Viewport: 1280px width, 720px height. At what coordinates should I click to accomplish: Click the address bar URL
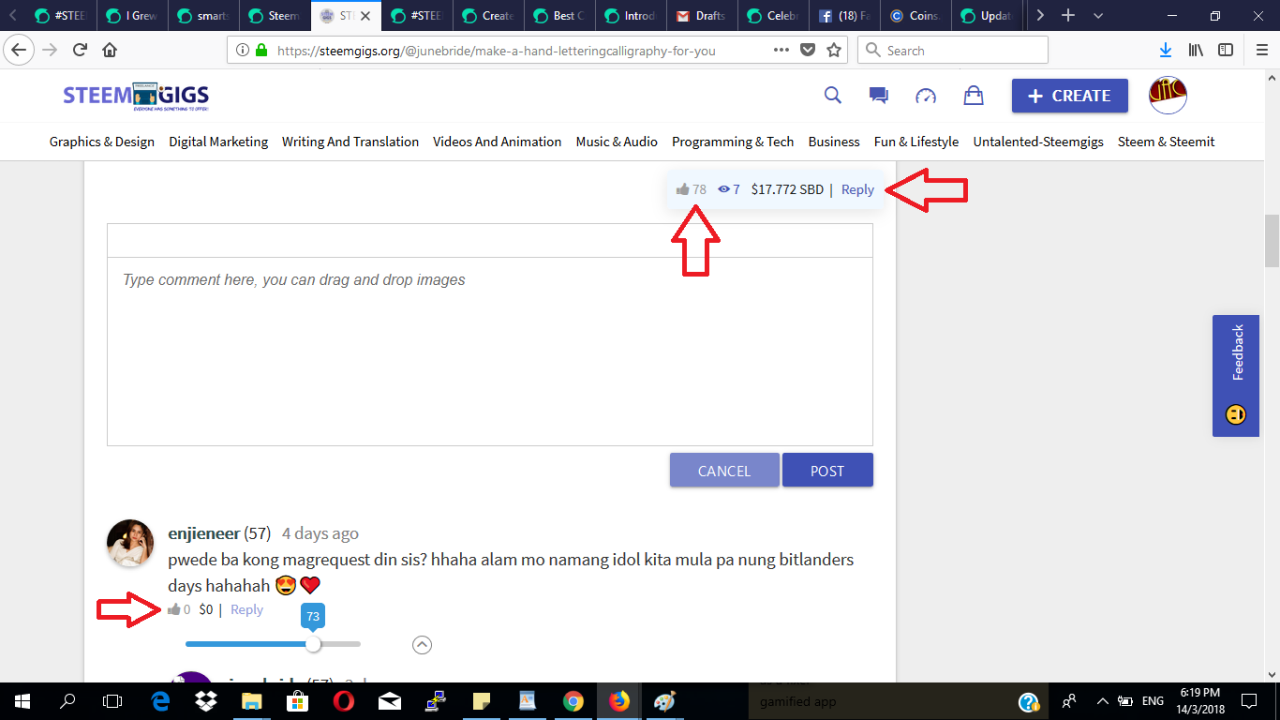[496, 50]
